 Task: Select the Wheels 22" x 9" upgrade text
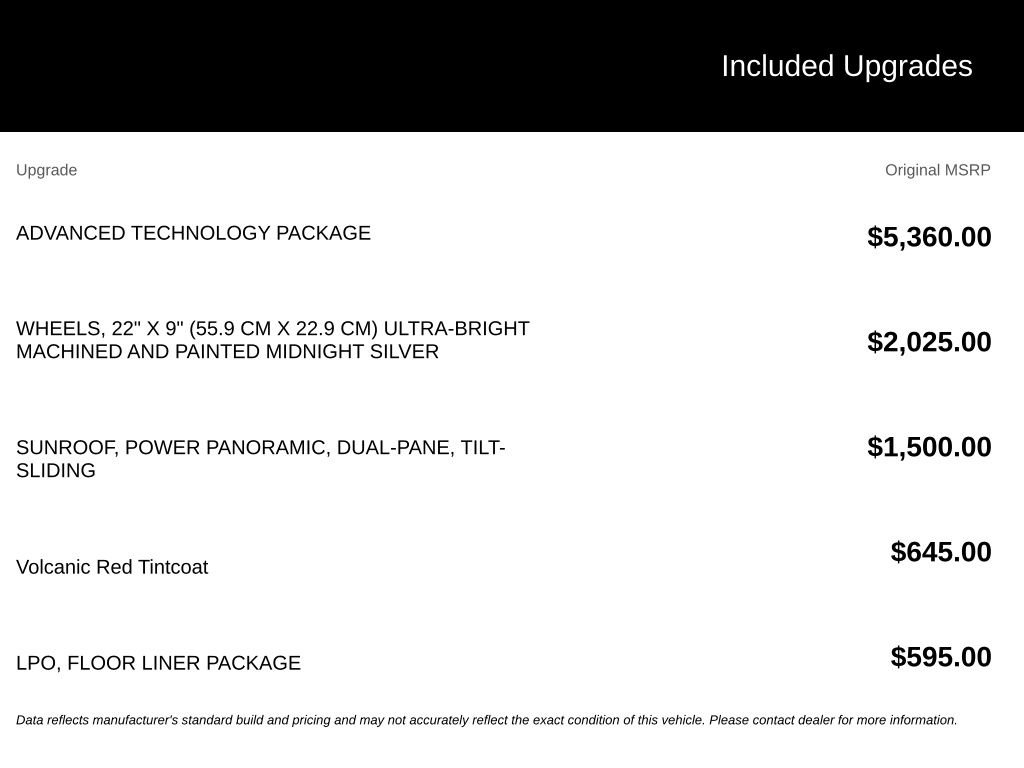click(x=272, y=340)
